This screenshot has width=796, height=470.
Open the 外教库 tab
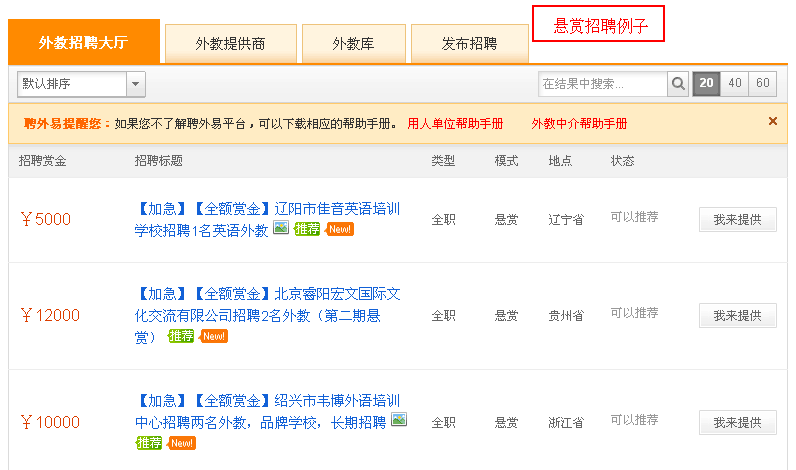point(353,44)
